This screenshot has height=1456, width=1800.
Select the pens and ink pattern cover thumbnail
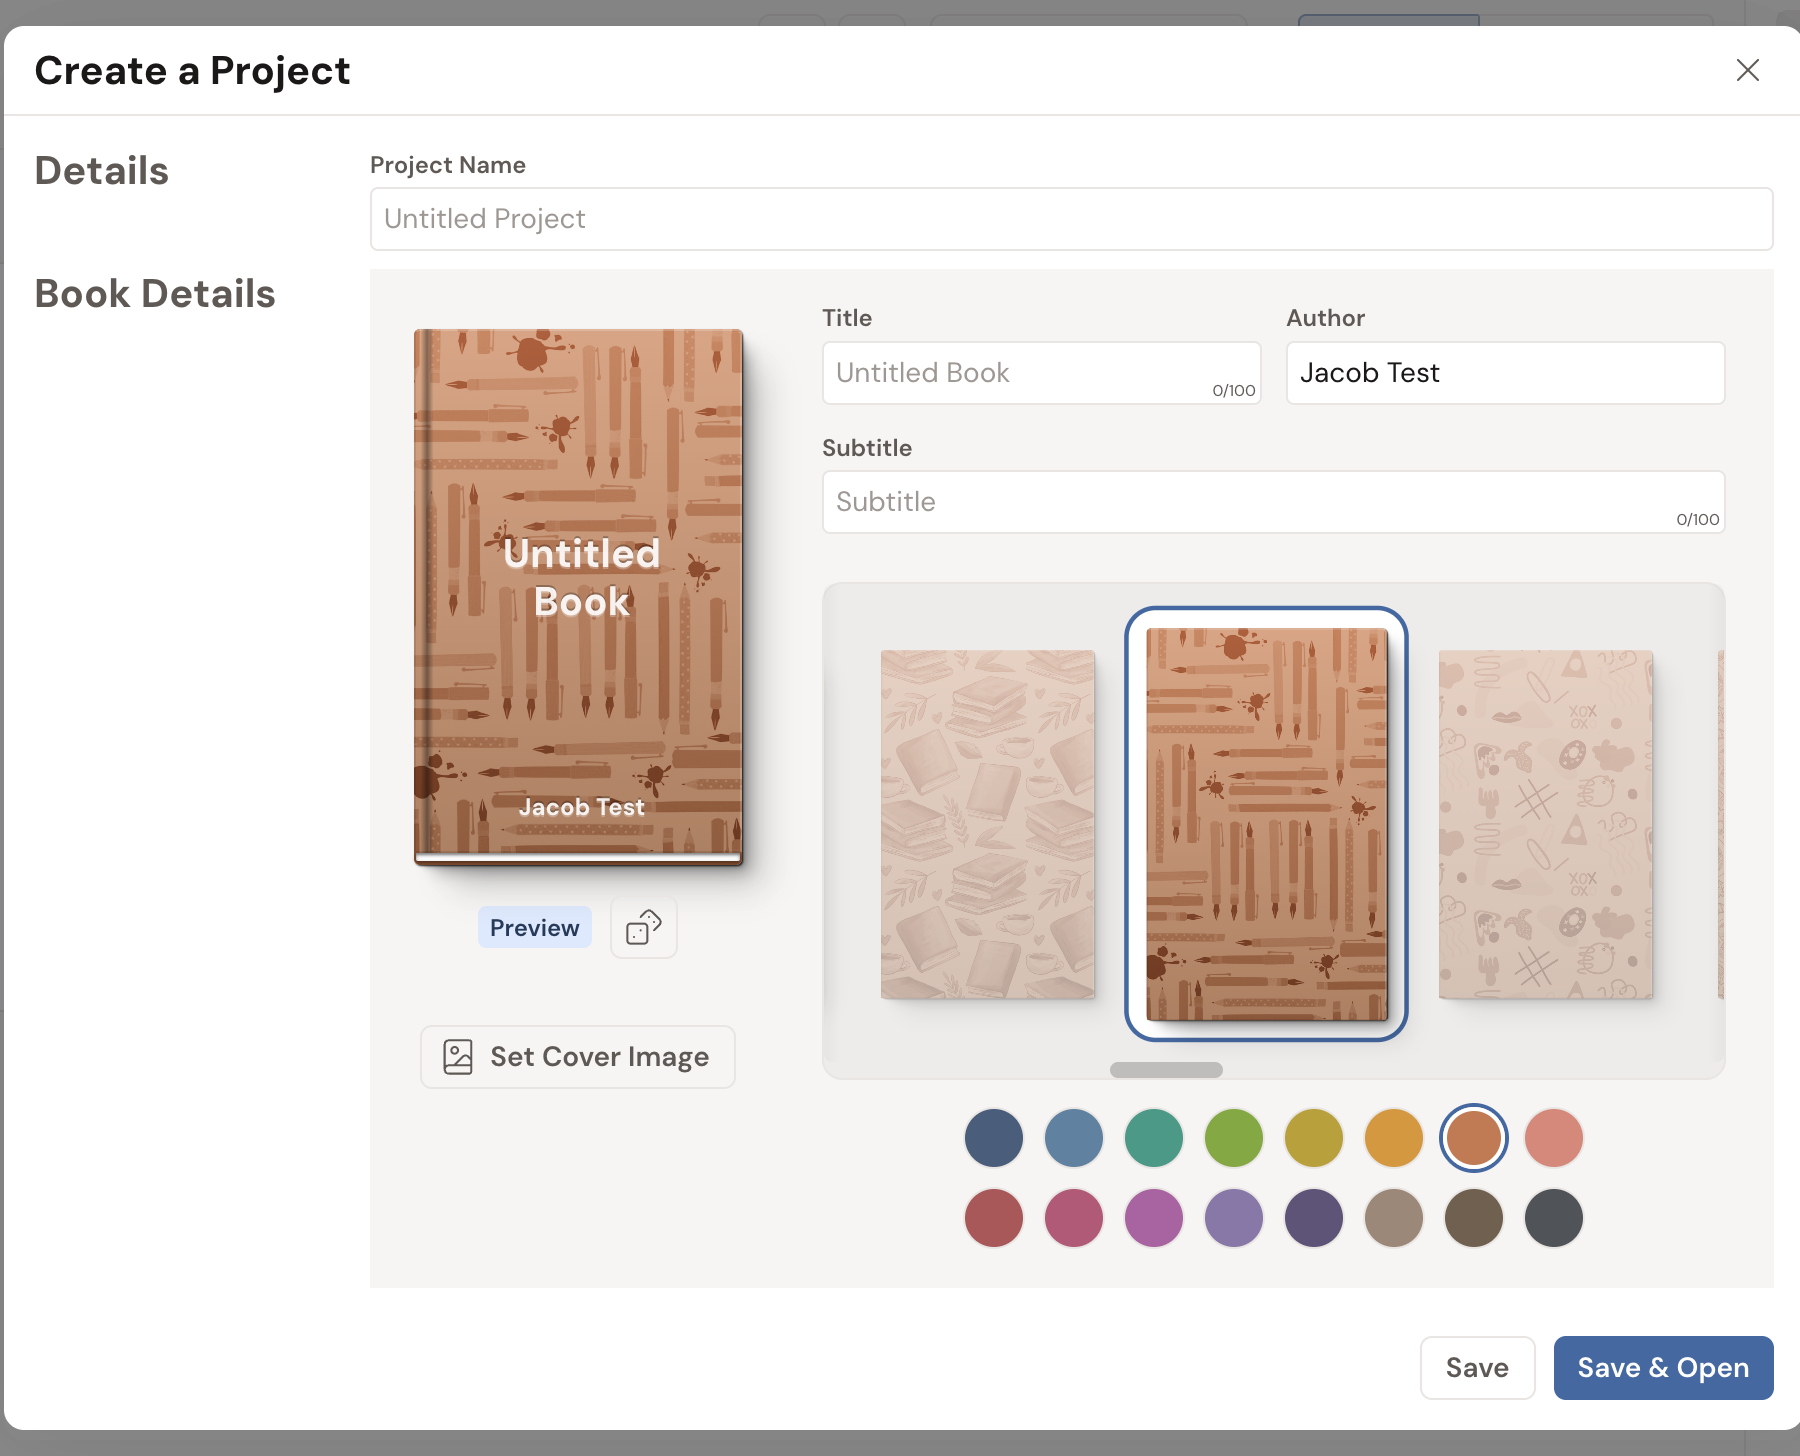coord(1266,824)
